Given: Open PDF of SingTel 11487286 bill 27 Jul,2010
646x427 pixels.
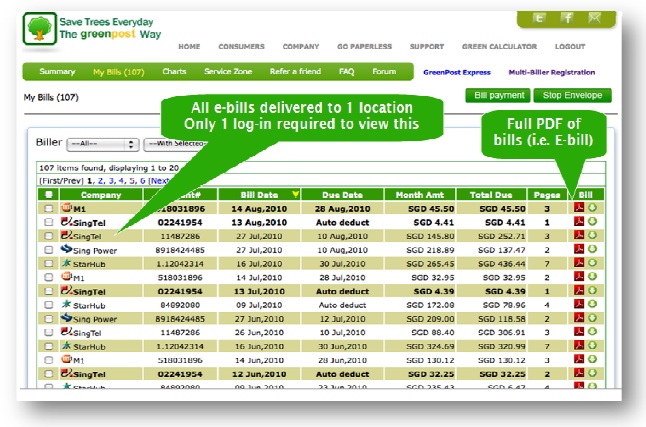Looking at the screenshot, I should tap(579, 235).
